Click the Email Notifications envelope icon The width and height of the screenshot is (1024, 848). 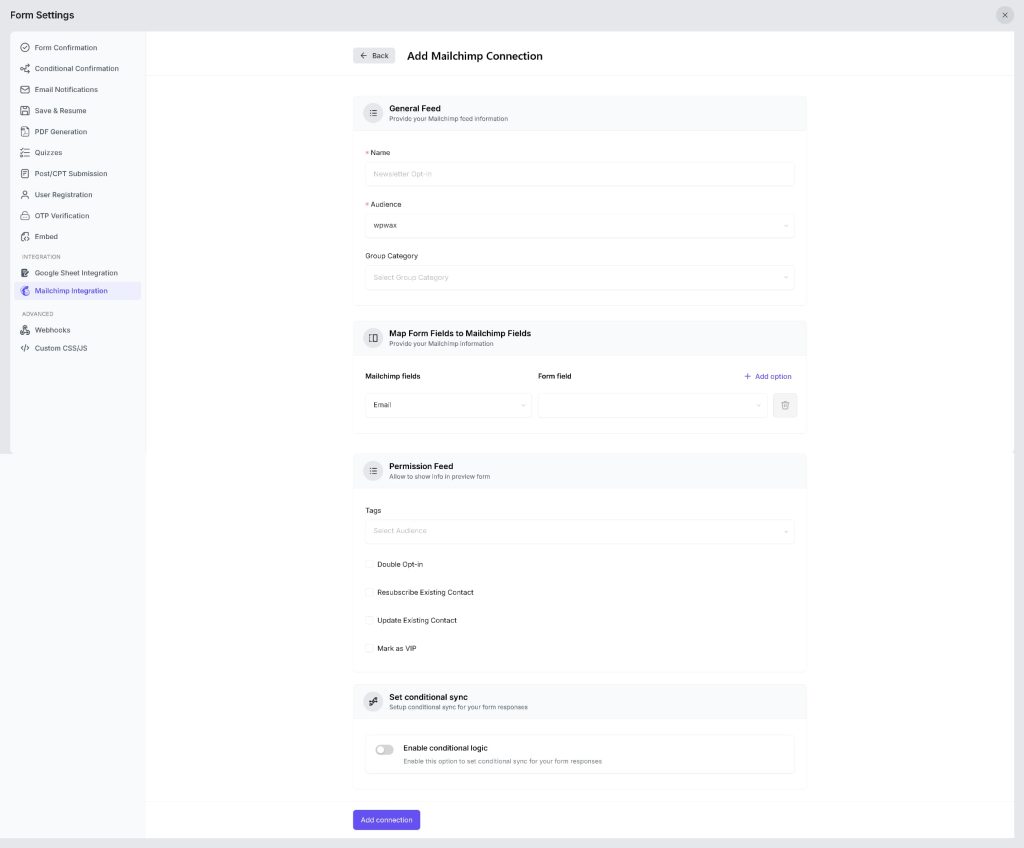[25, 90]
